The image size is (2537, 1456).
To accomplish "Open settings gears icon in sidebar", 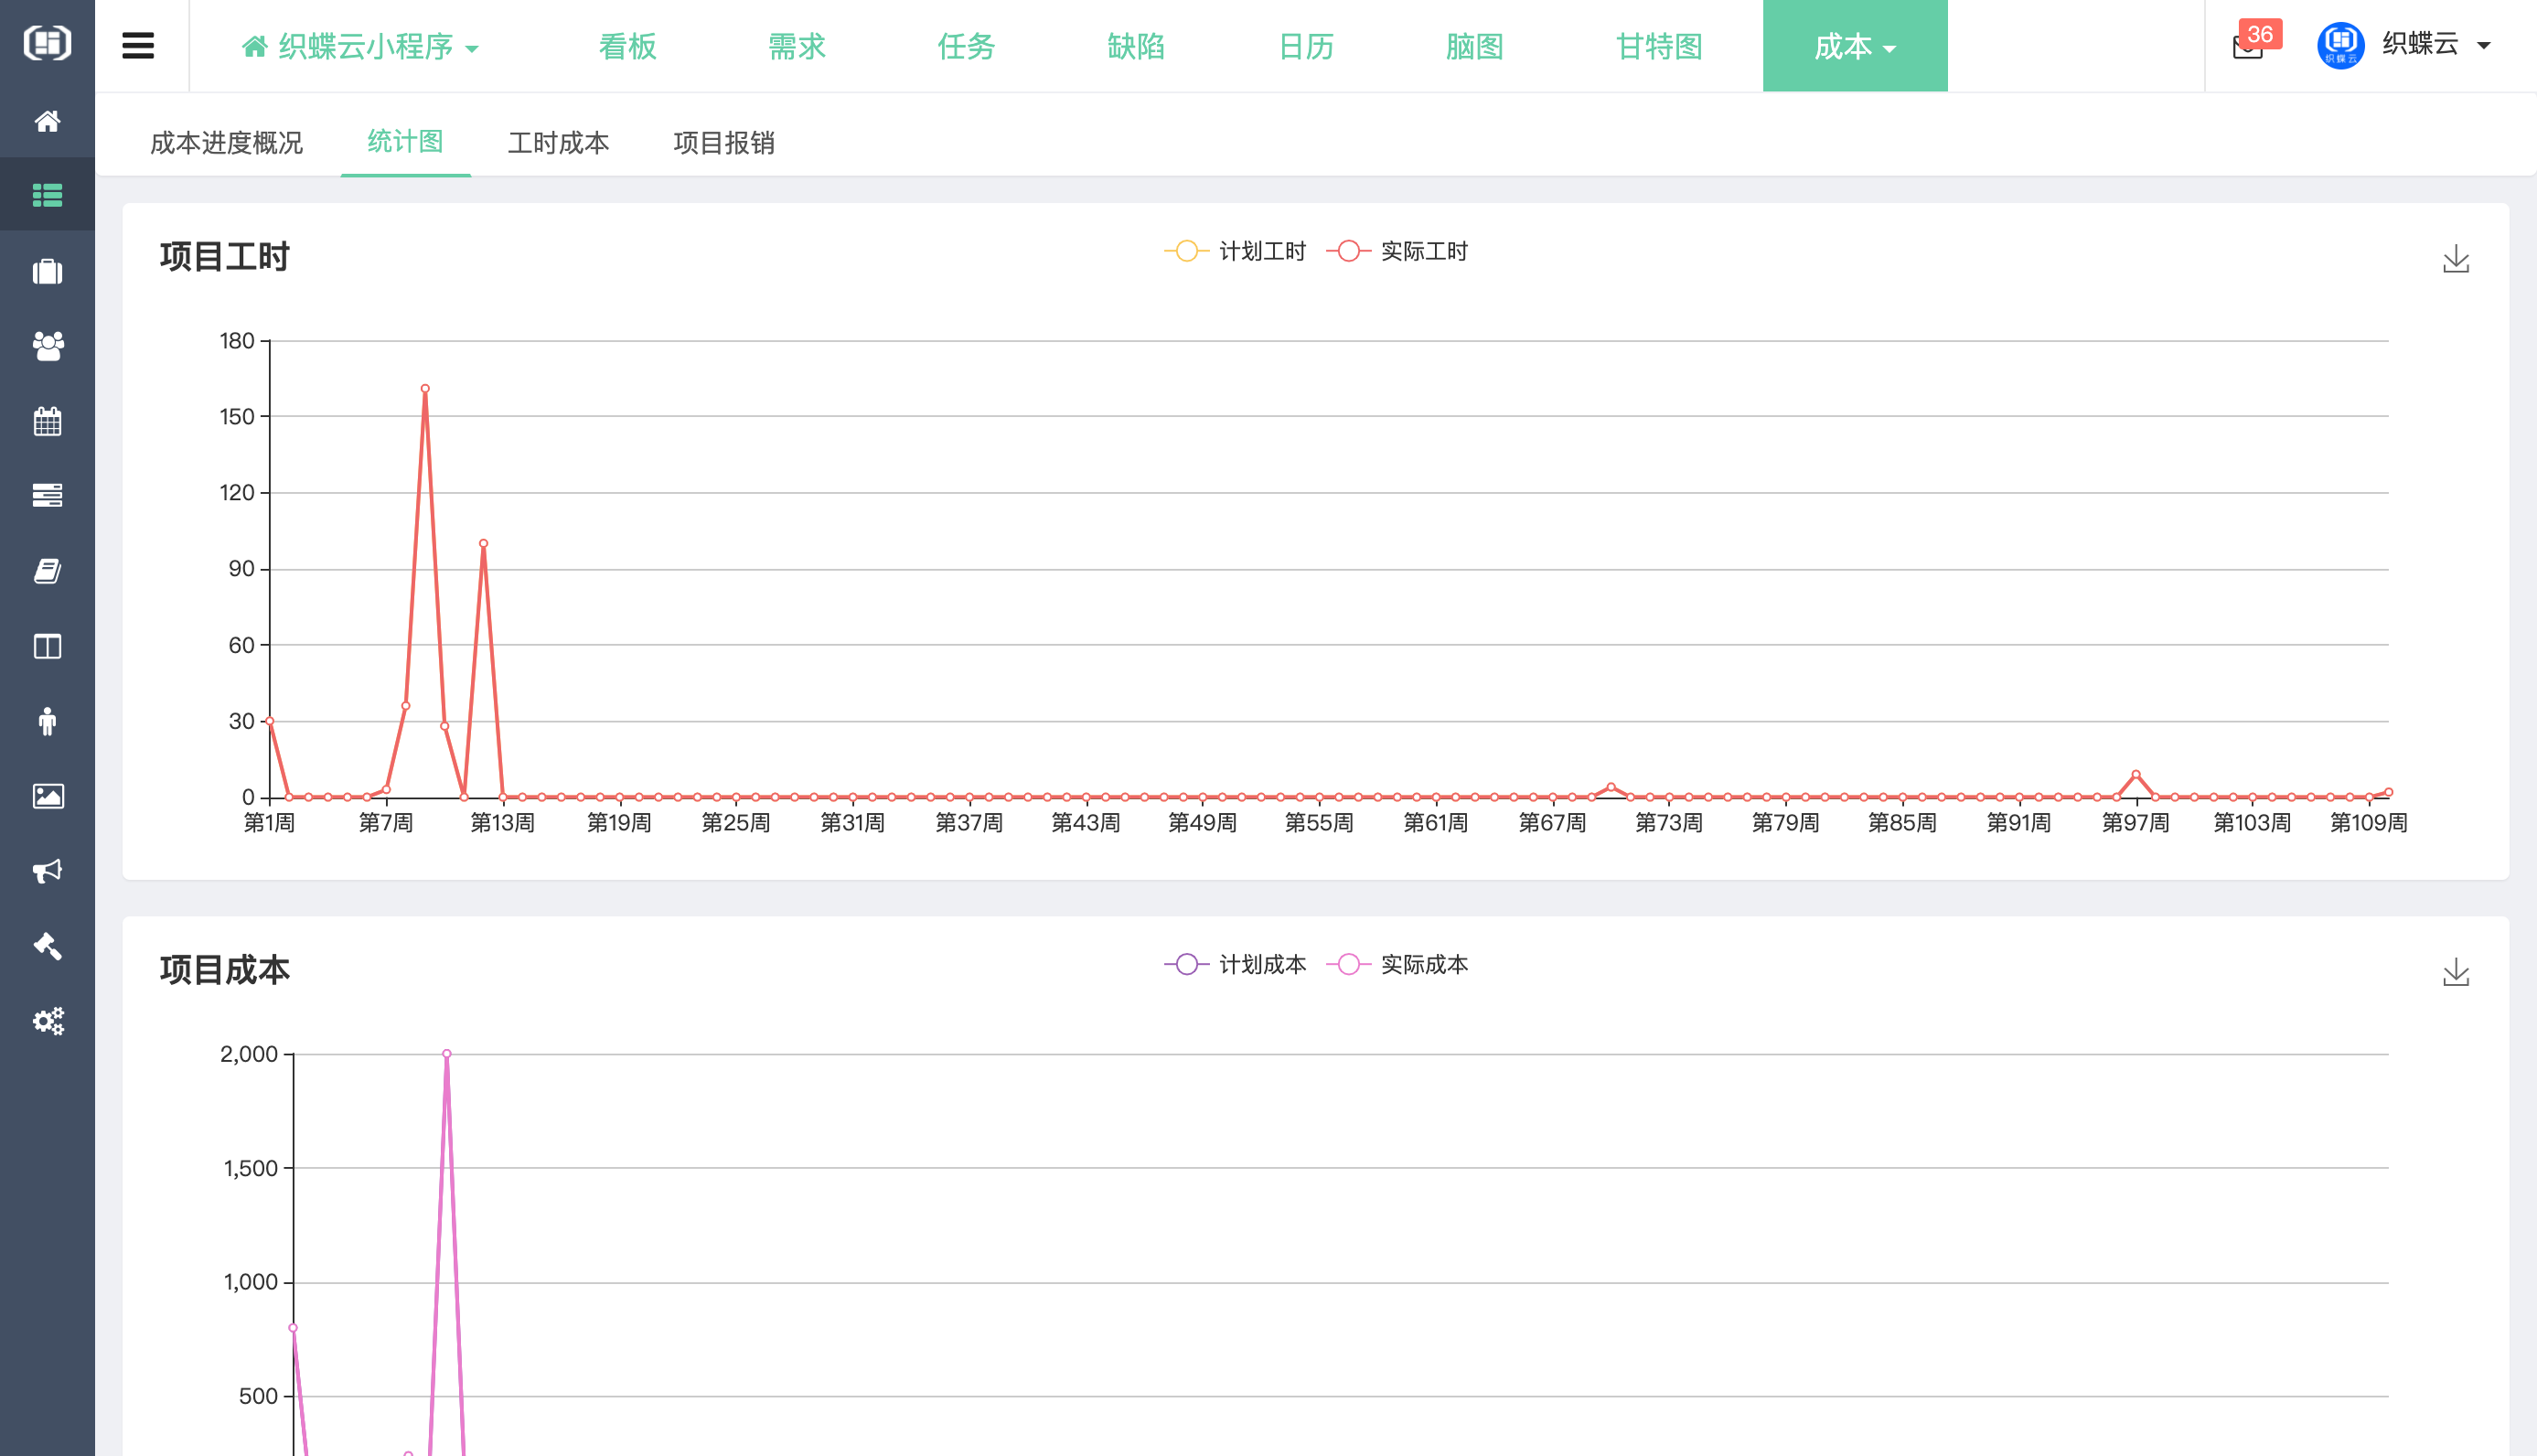I will click(47, 1020).
